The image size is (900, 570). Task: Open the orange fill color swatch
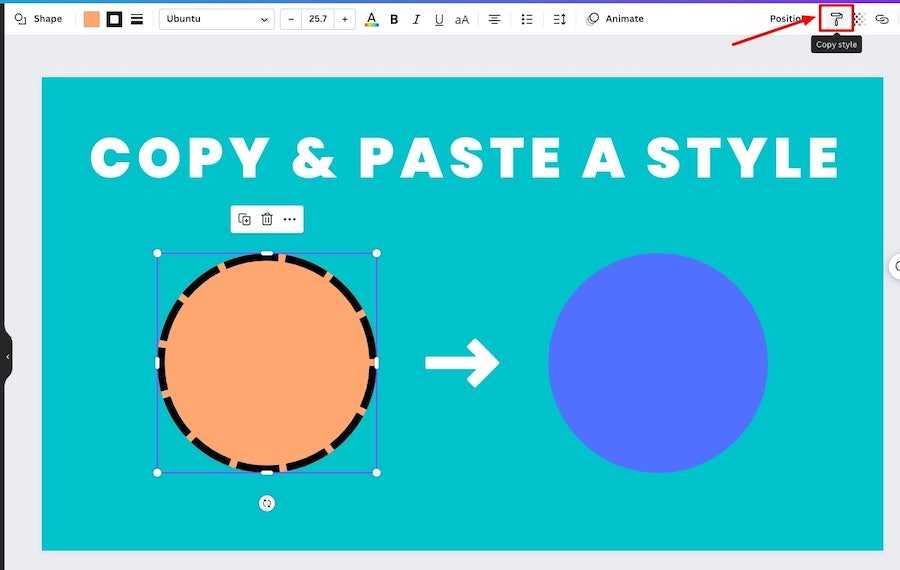(92, 19)
